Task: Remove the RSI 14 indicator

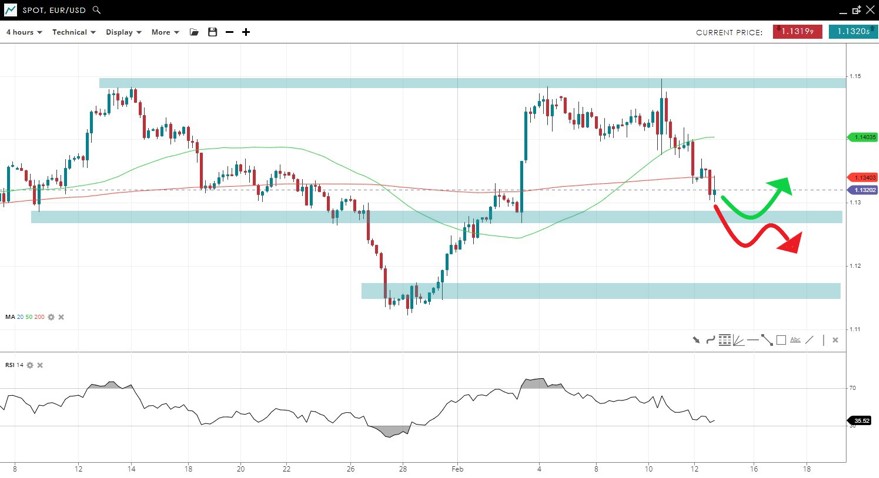Action: pos(40,365)
